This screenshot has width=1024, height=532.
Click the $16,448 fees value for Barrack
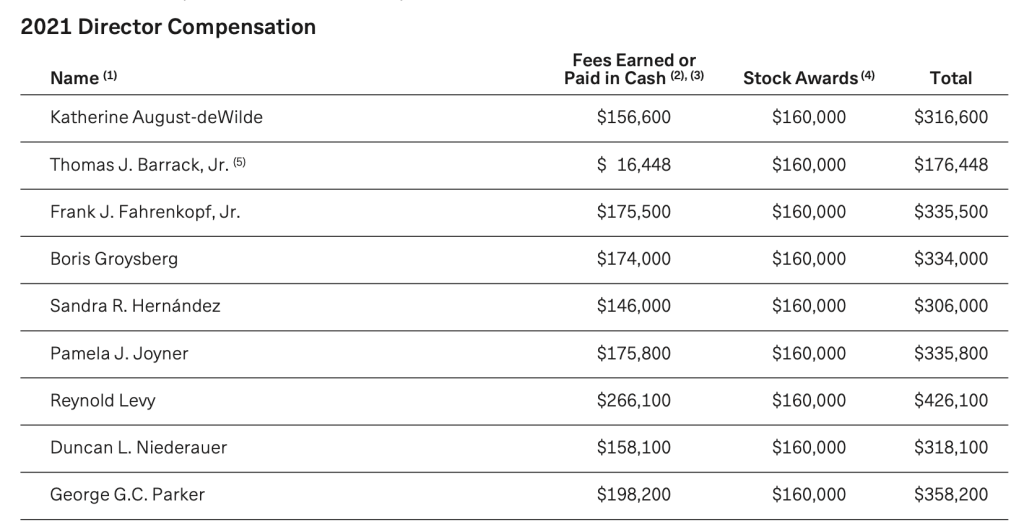(634, 164)
